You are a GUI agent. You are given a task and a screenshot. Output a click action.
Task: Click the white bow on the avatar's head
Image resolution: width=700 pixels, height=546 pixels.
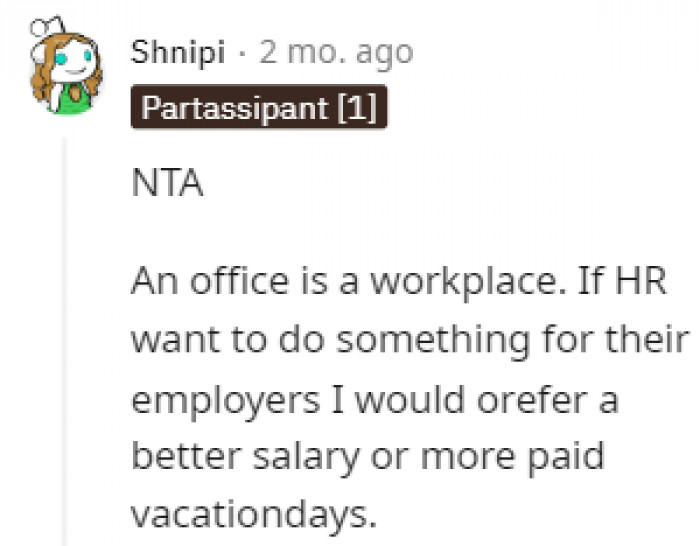click(47, 27)
